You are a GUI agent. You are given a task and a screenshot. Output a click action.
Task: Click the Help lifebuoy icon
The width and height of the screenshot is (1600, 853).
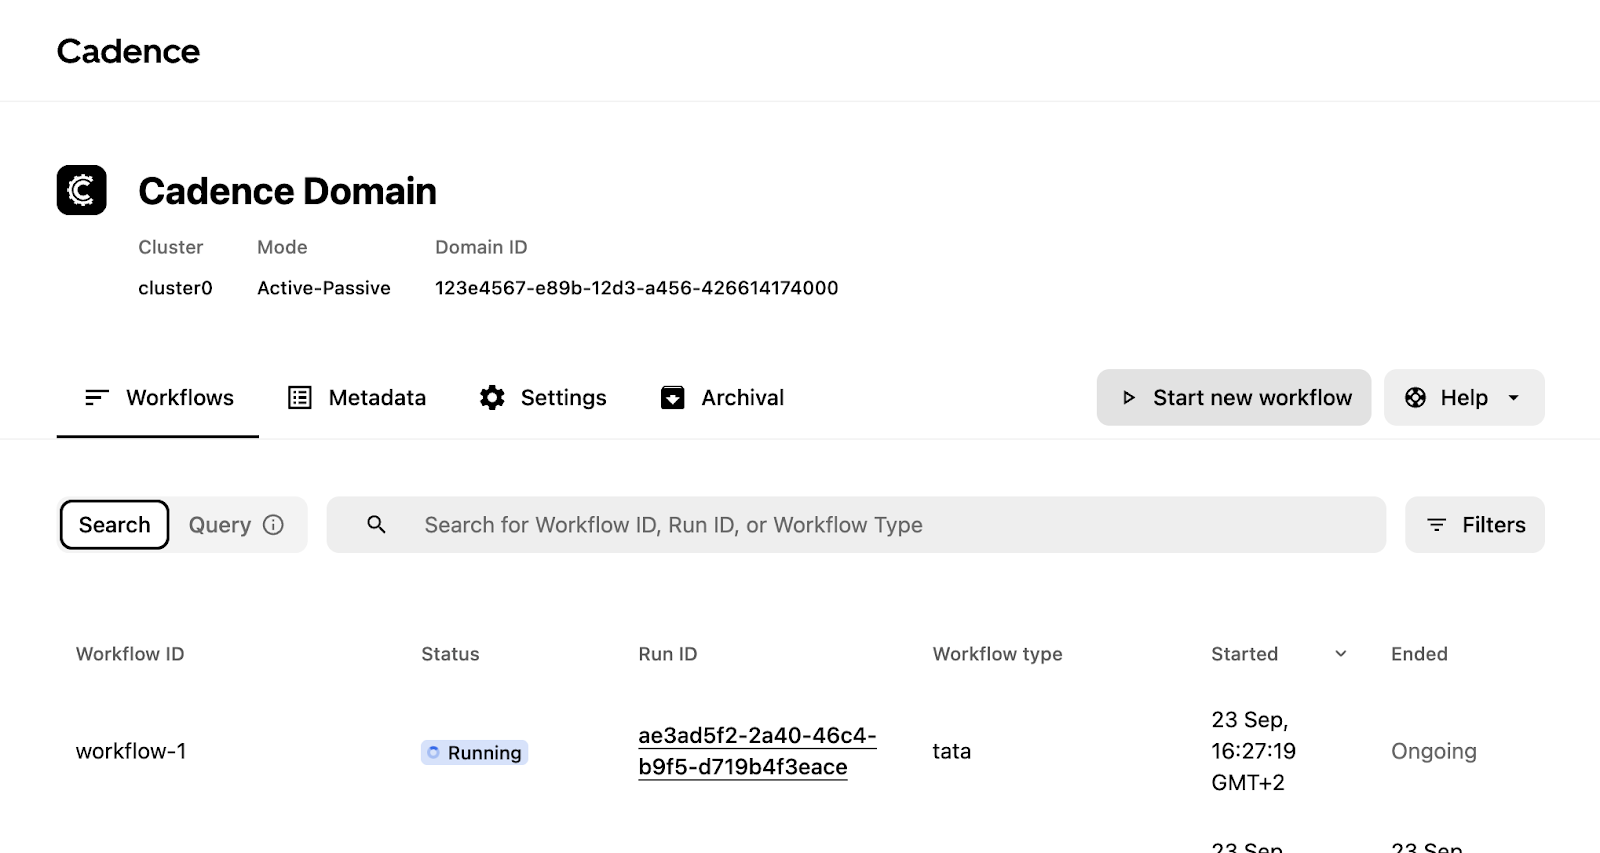(x=1415, y=398)
